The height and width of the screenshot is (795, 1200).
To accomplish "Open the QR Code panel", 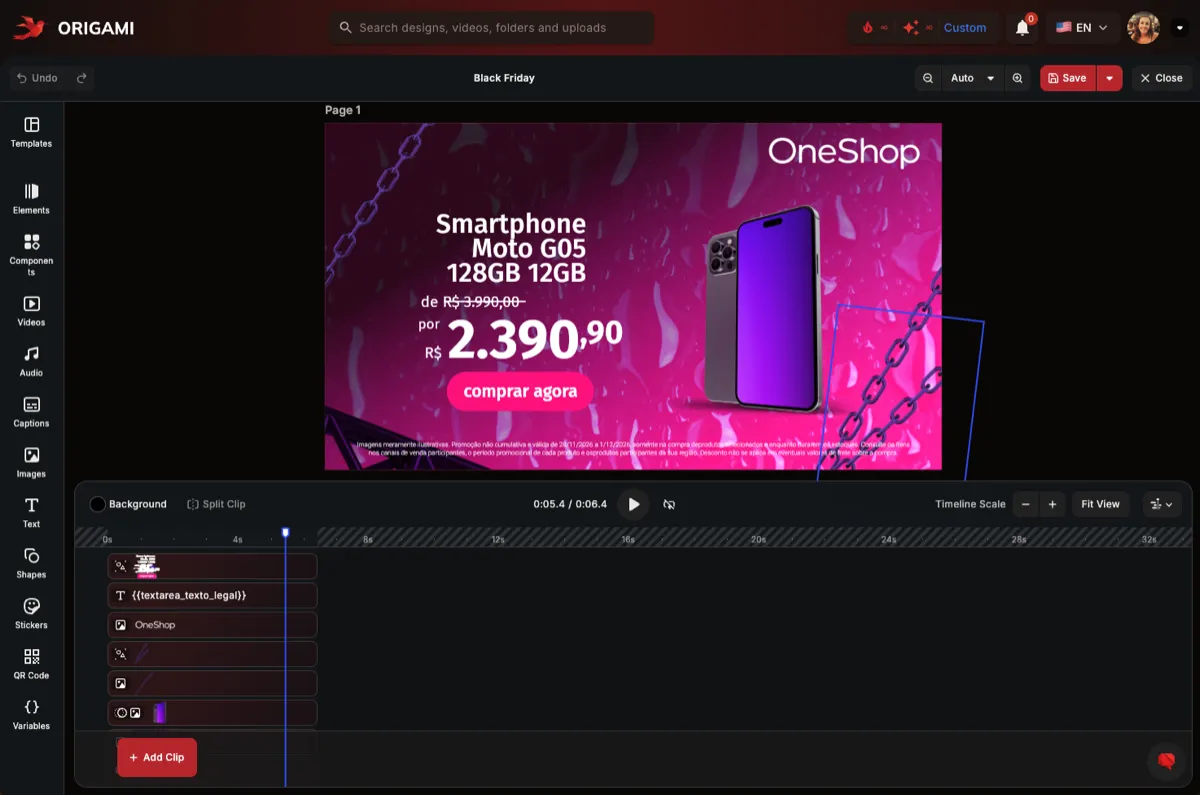I will point(31,664).
